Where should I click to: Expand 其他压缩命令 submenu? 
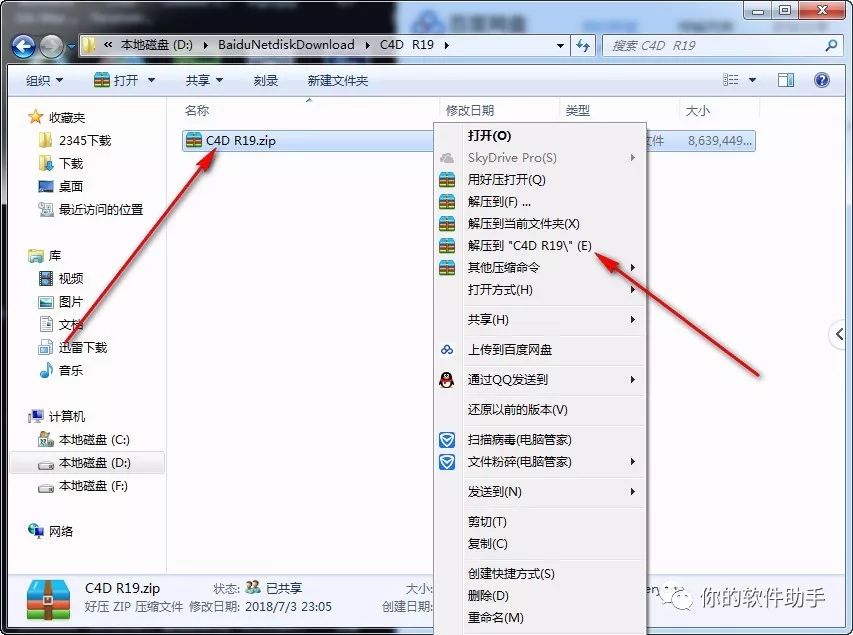click(540, 268)
